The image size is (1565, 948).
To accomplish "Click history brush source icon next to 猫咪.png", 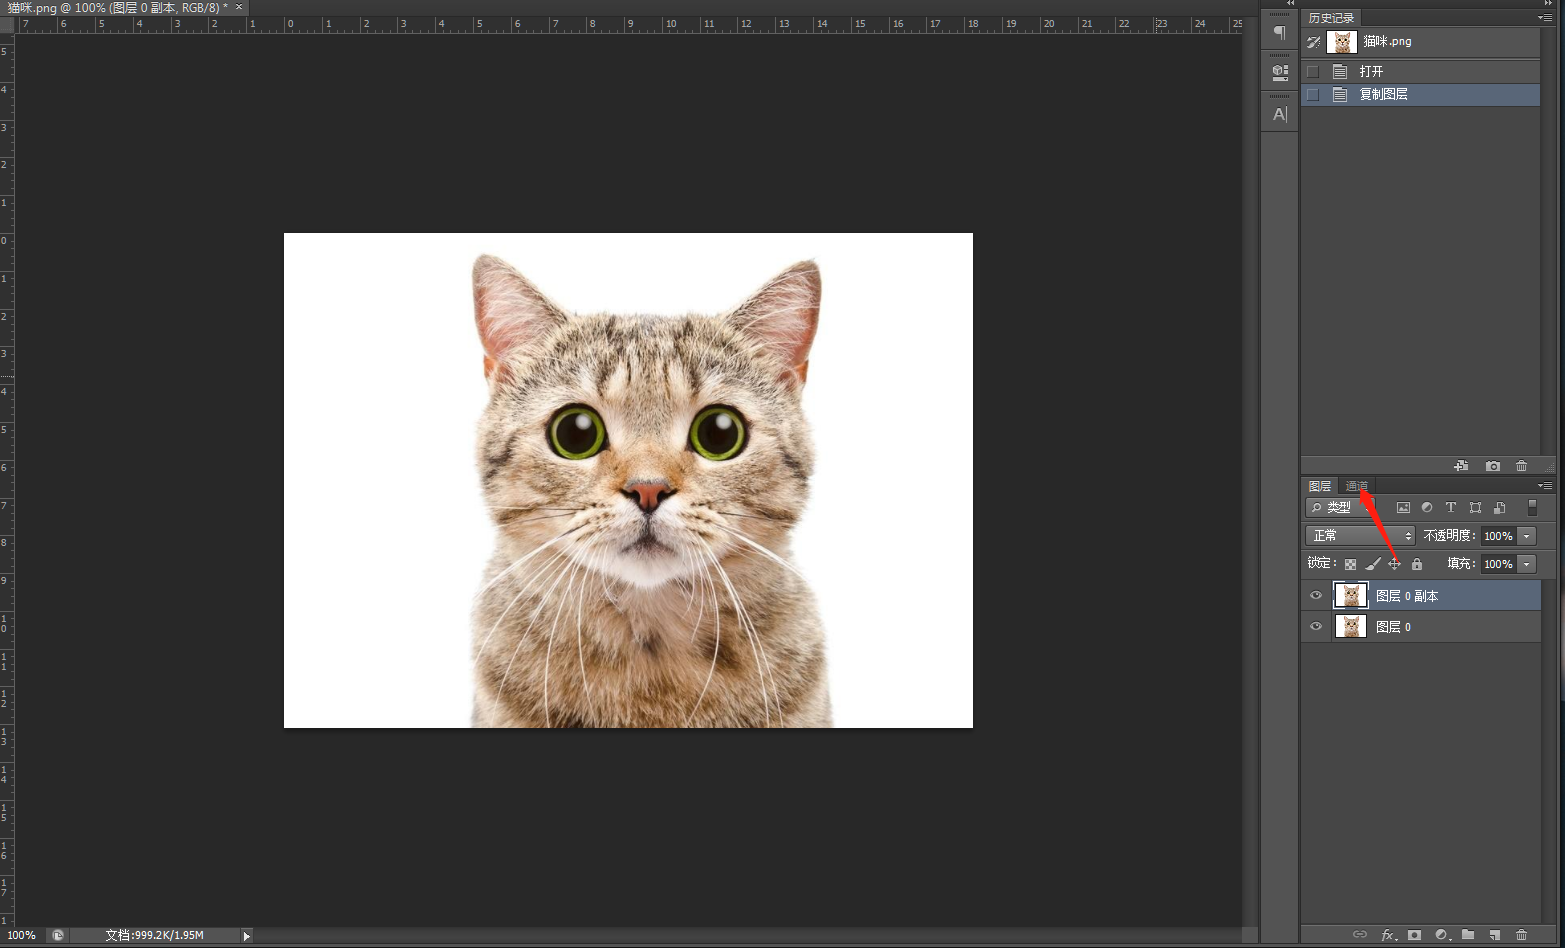I will coord(1313,42).
